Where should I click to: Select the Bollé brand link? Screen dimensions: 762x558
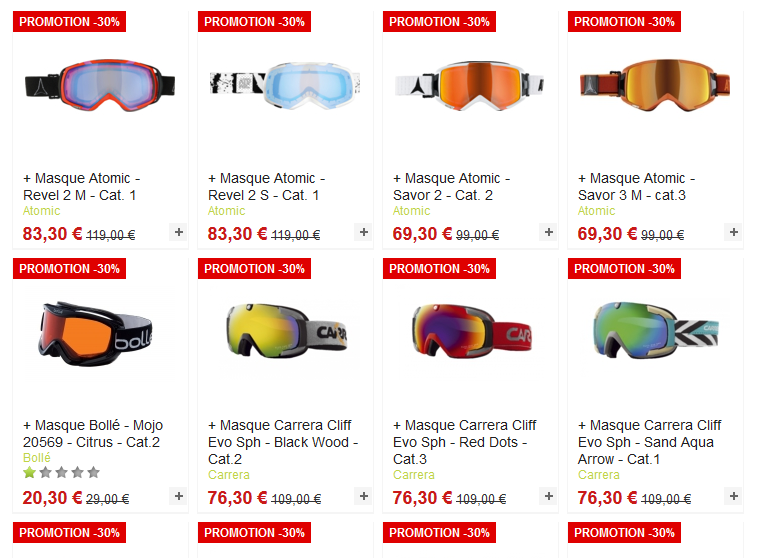click(x=36, y=457)
